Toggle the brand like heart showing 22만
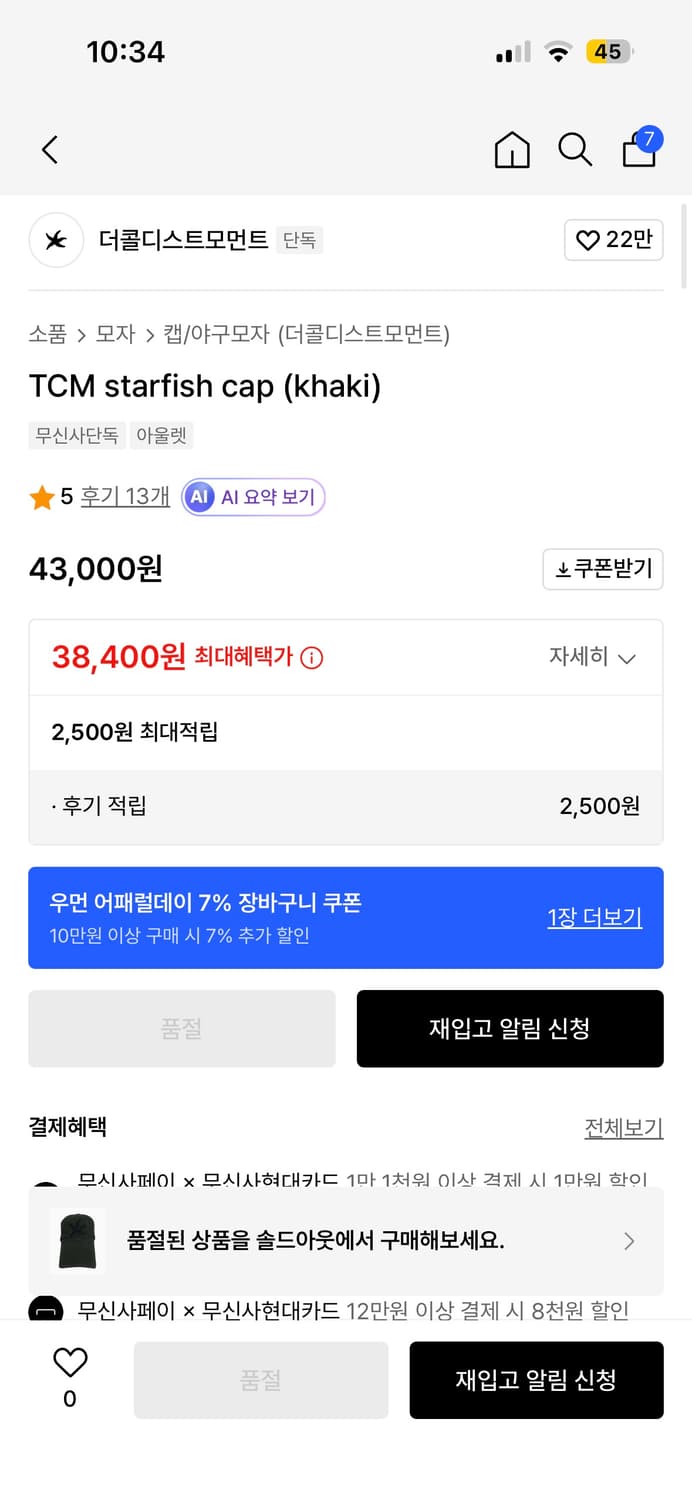This screenshot has height=1500, width=692. click(613, 240)
